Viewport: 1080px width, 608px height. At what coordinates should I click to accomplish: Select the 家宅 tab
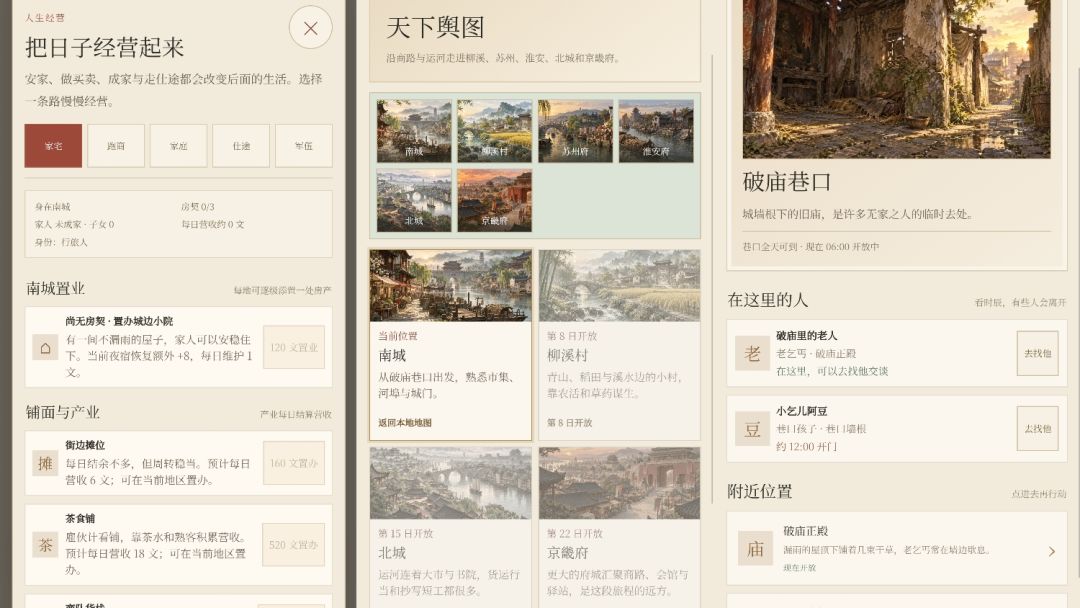pos(53,146)
